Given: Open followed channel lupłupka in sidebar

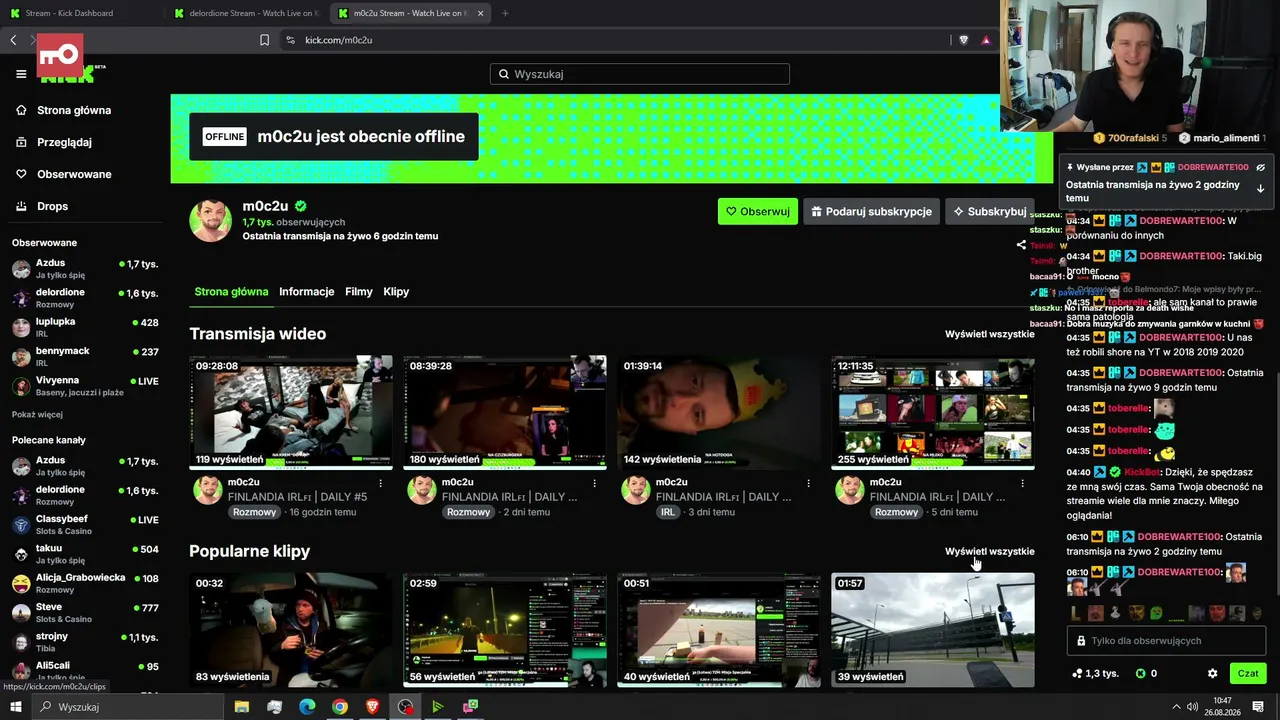Looking at the screenshot, I should tap(85, 327).
